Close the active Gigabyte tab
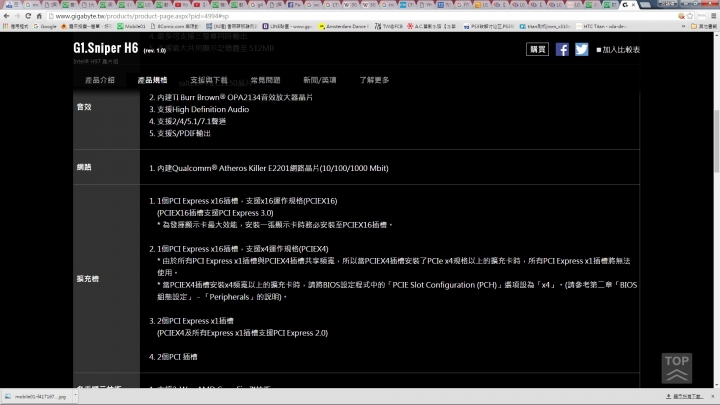Image resolution: width=720 pixels, height=405 pixels. point(634,5)
